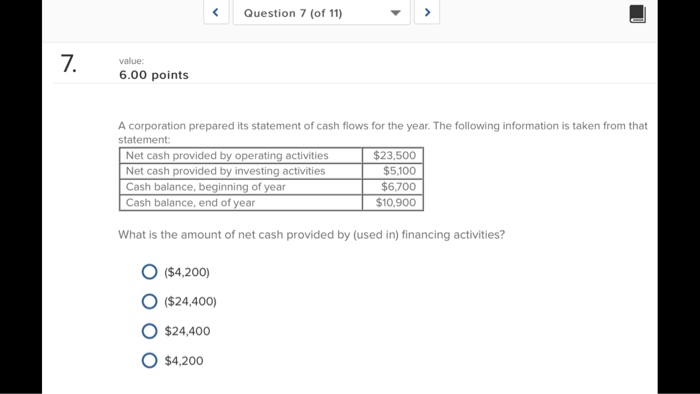Viewport: 700px width, 394px height.
Task: Open the eBook reference icon
Action: tap(638, 14)
